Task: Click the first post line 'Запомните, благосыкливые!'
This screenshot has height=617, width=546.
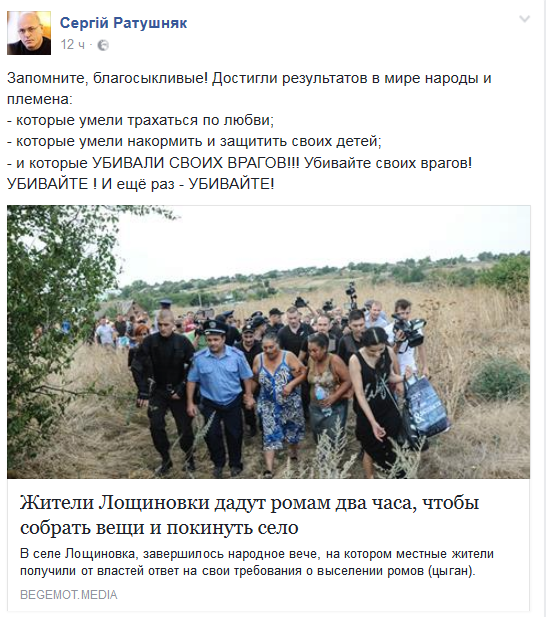Action: [x=107, y=78]
